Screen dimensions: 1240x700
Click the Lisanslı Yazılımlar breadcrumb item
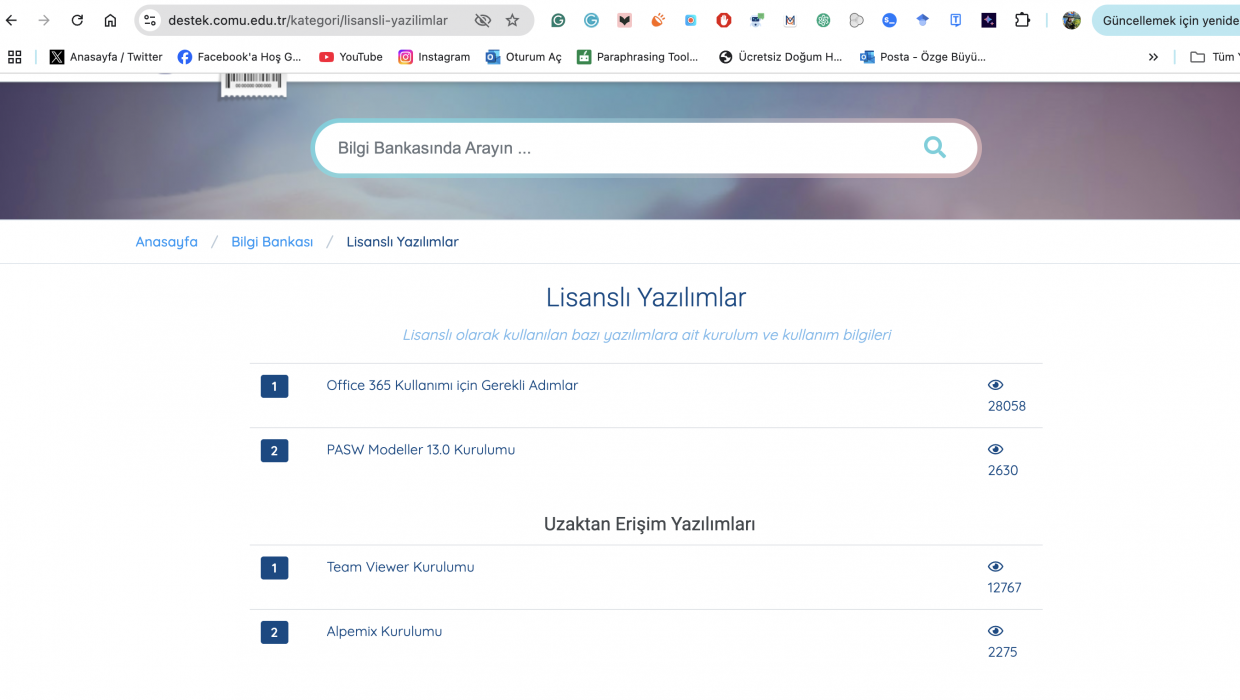(x=402, y=242)
